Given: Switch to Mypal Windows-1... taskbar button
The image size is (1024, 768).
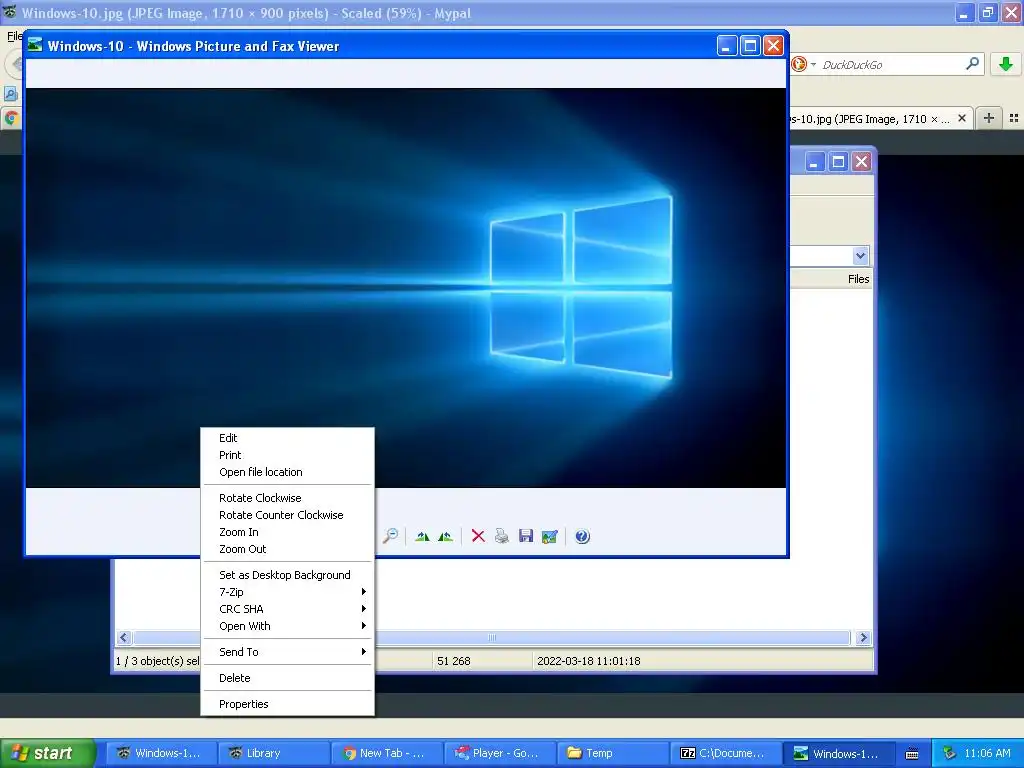Looking at the screenshot, I should [160, 753].
